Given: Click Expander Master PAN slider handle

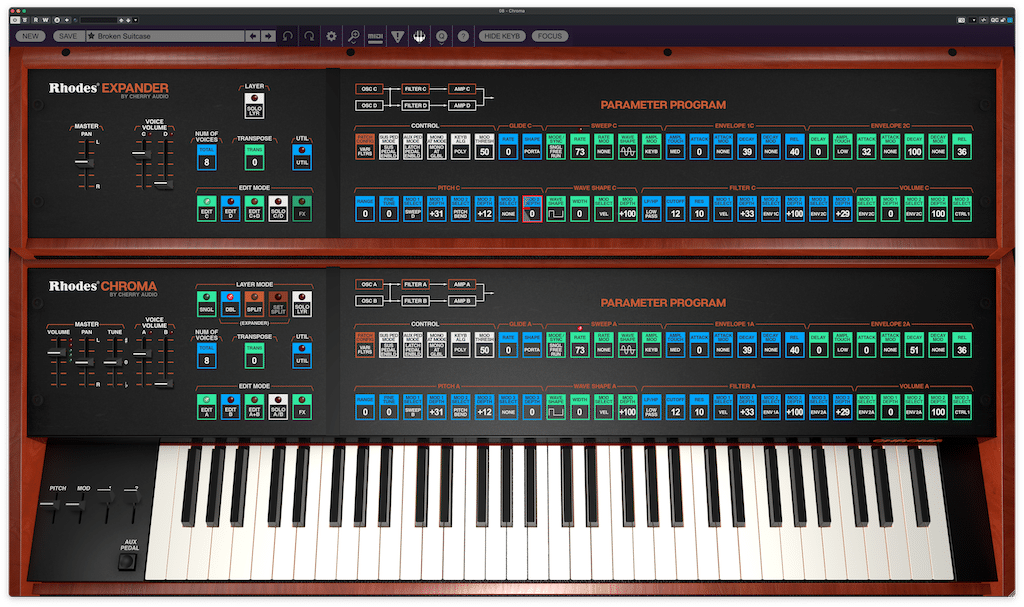Looking at the screenshot, I should (x=85, y=163).
